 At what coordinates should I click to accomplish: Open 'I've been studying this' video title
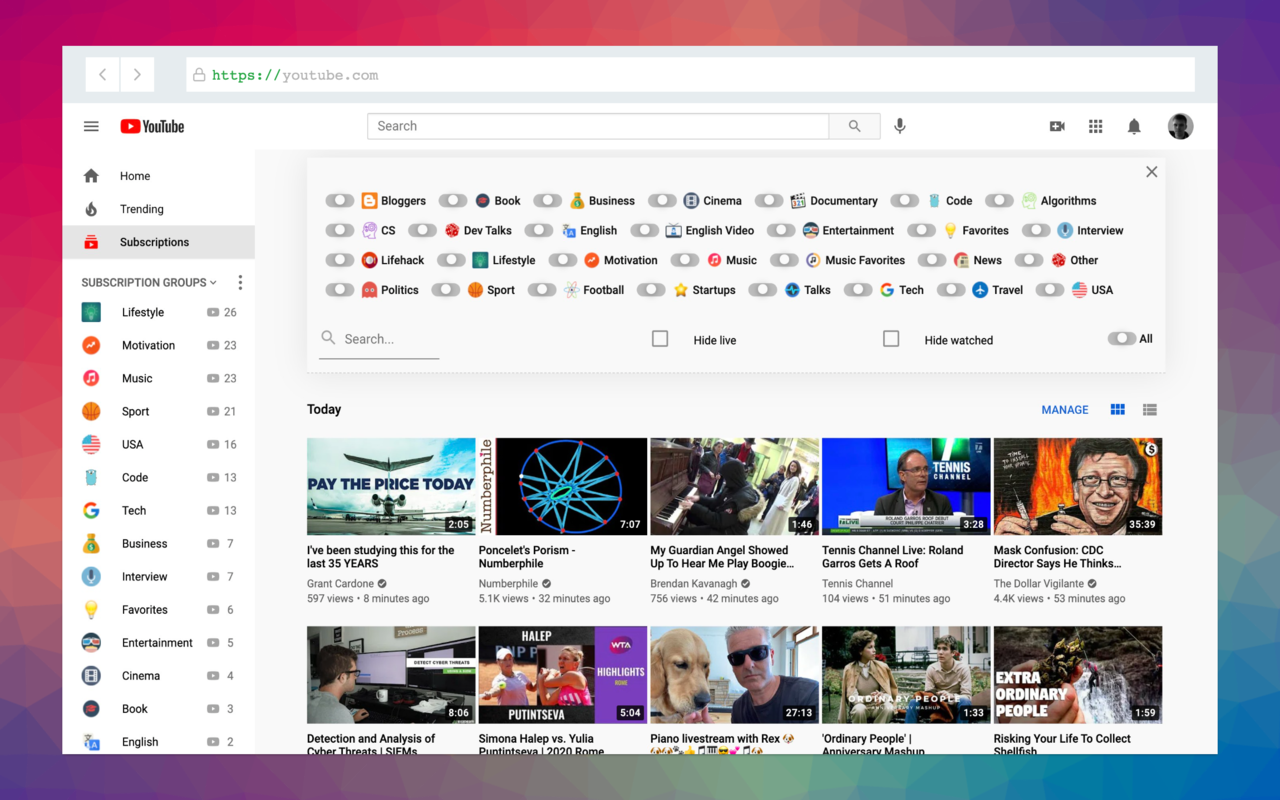click(x=380, y=557)
